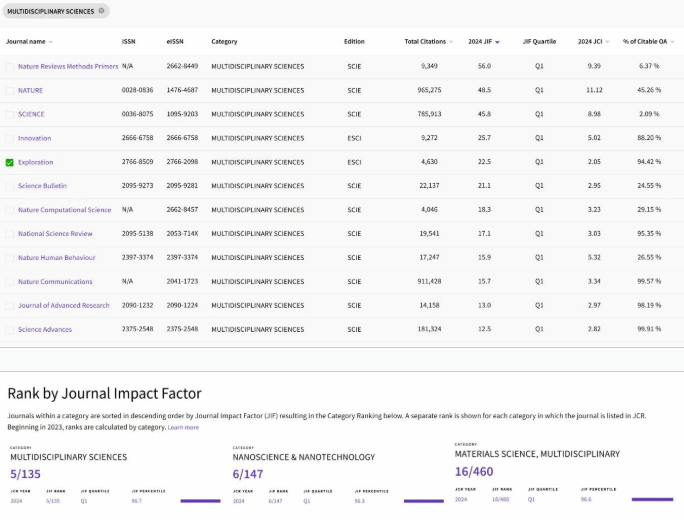Screen dimensions: 684x520
Task: Tick the Science Advances checkbox
Action: click(x=10, y=330)
